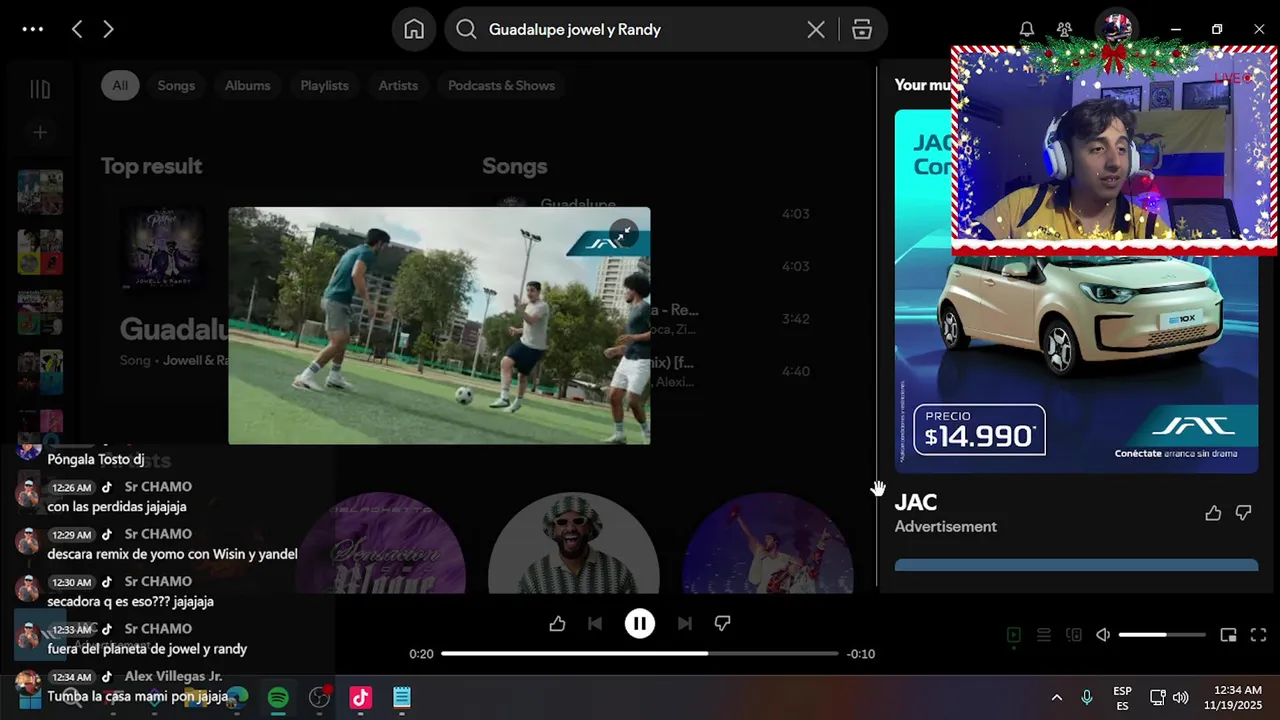This screenshot has width=1280, height=720.
Task: Expand the ad video to full size
Action: coord(623,233)
